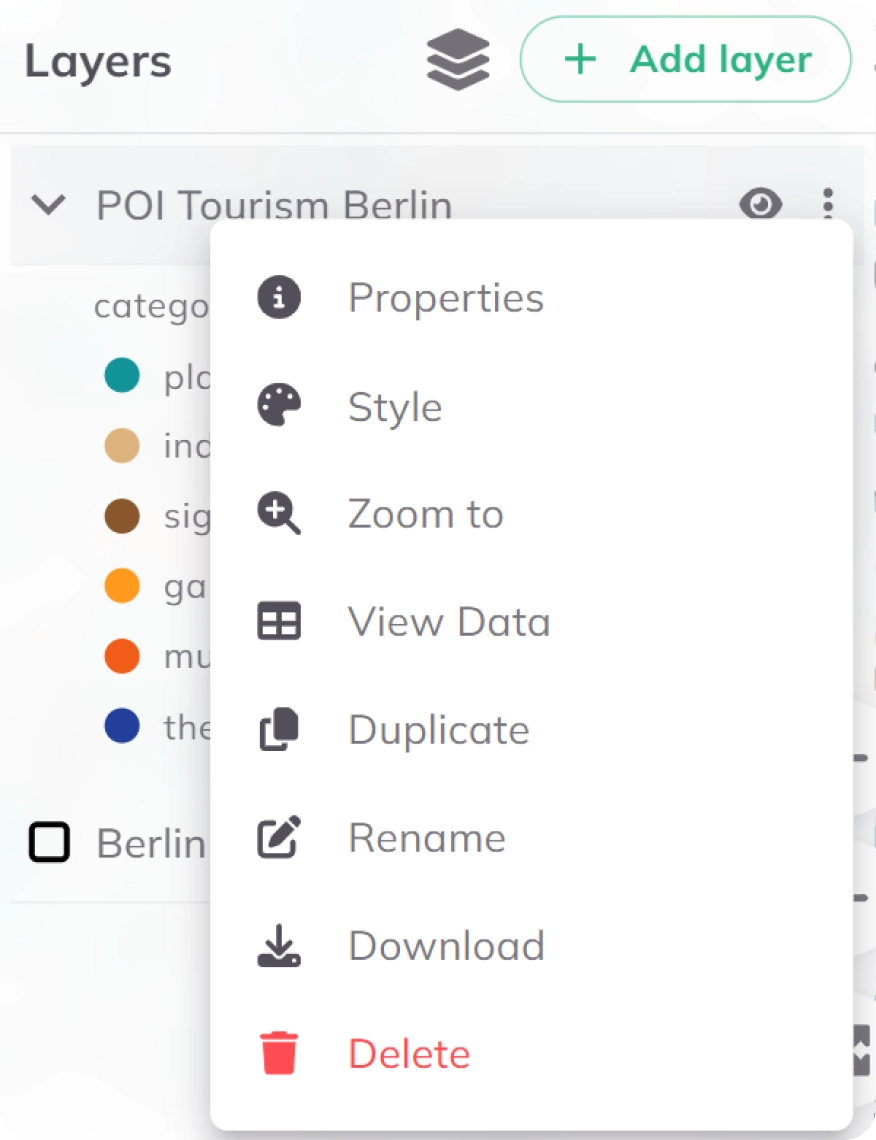876x1140 pixels.
Task: Open the three-dot options menu of POI Tourism Berlin
Action: (827, 204)
